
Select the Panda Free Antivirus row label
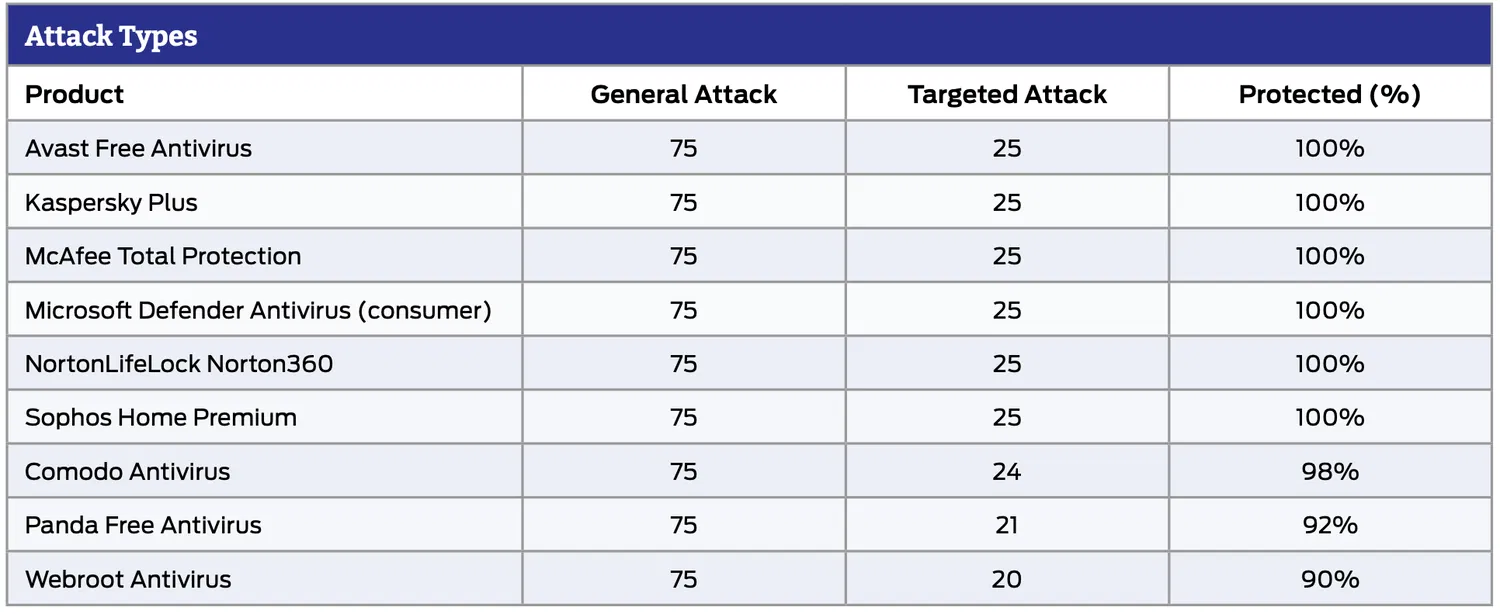click(x=143, y=526)
